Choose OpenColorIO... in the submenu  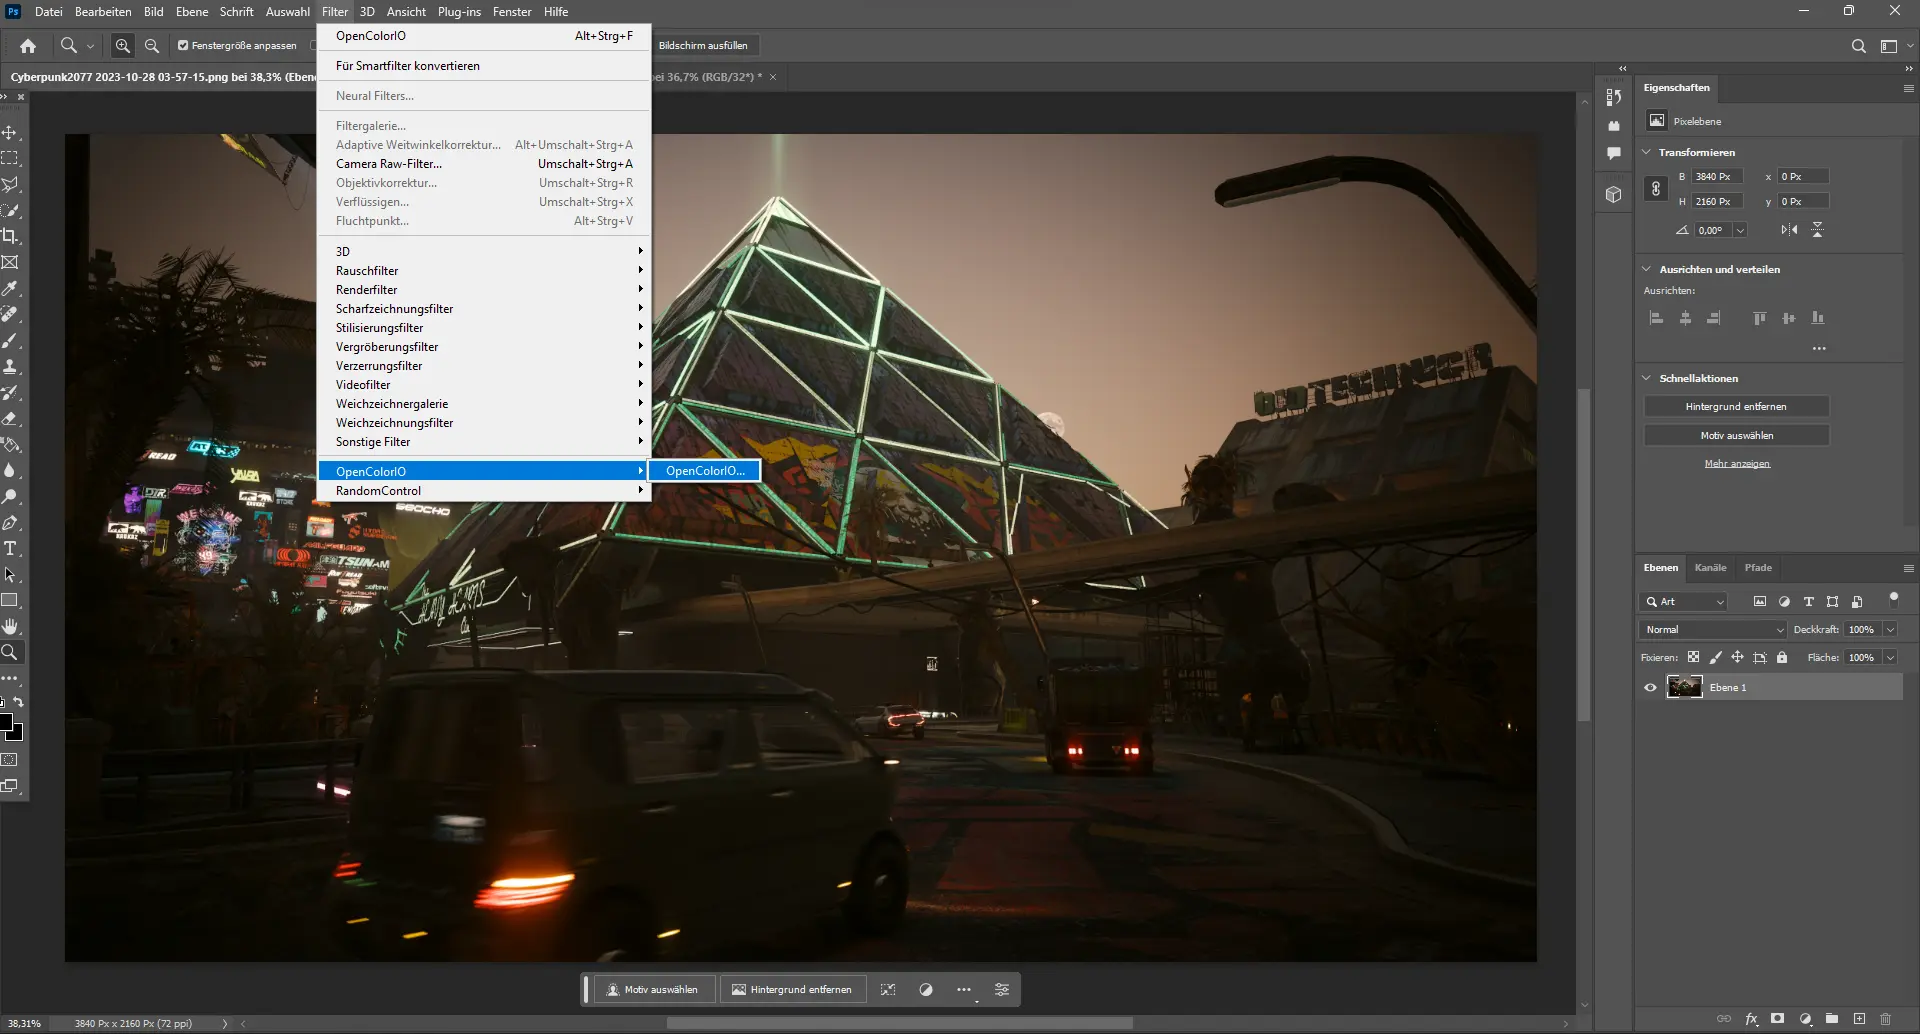point(705,471)
